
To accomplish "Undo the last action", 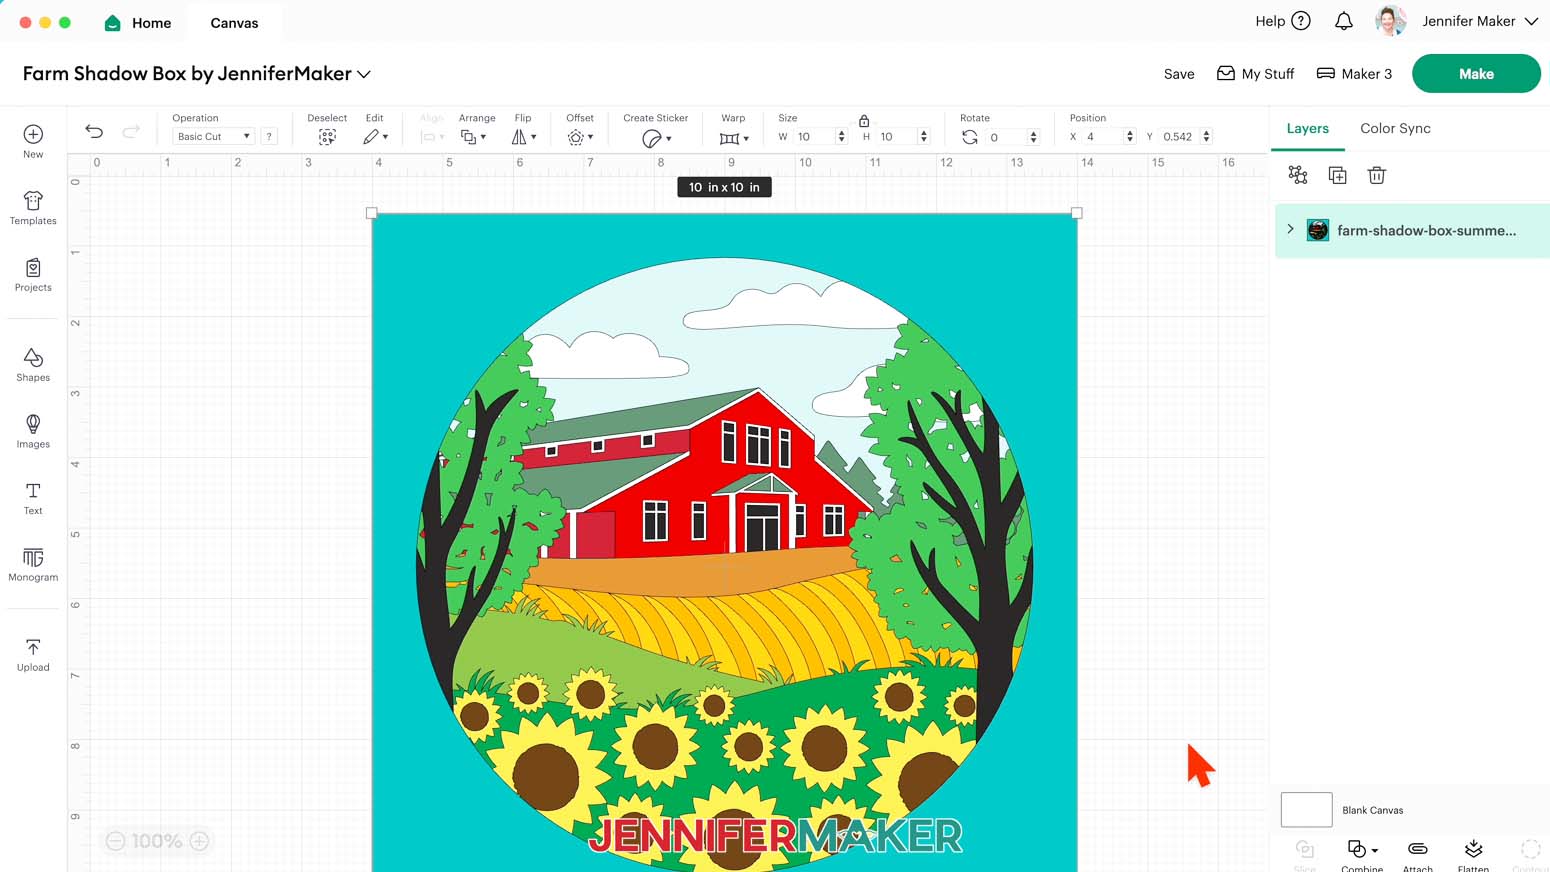I will click(94, 131).
